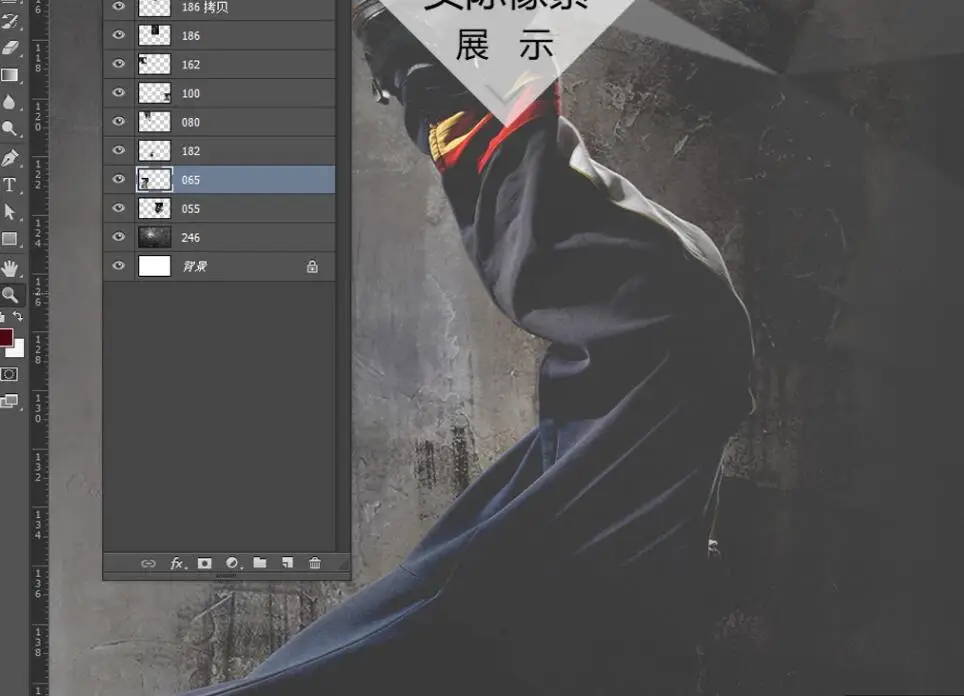964x696 pixels.
Task: Select the Eraser tool
Action: pos(10,49)
